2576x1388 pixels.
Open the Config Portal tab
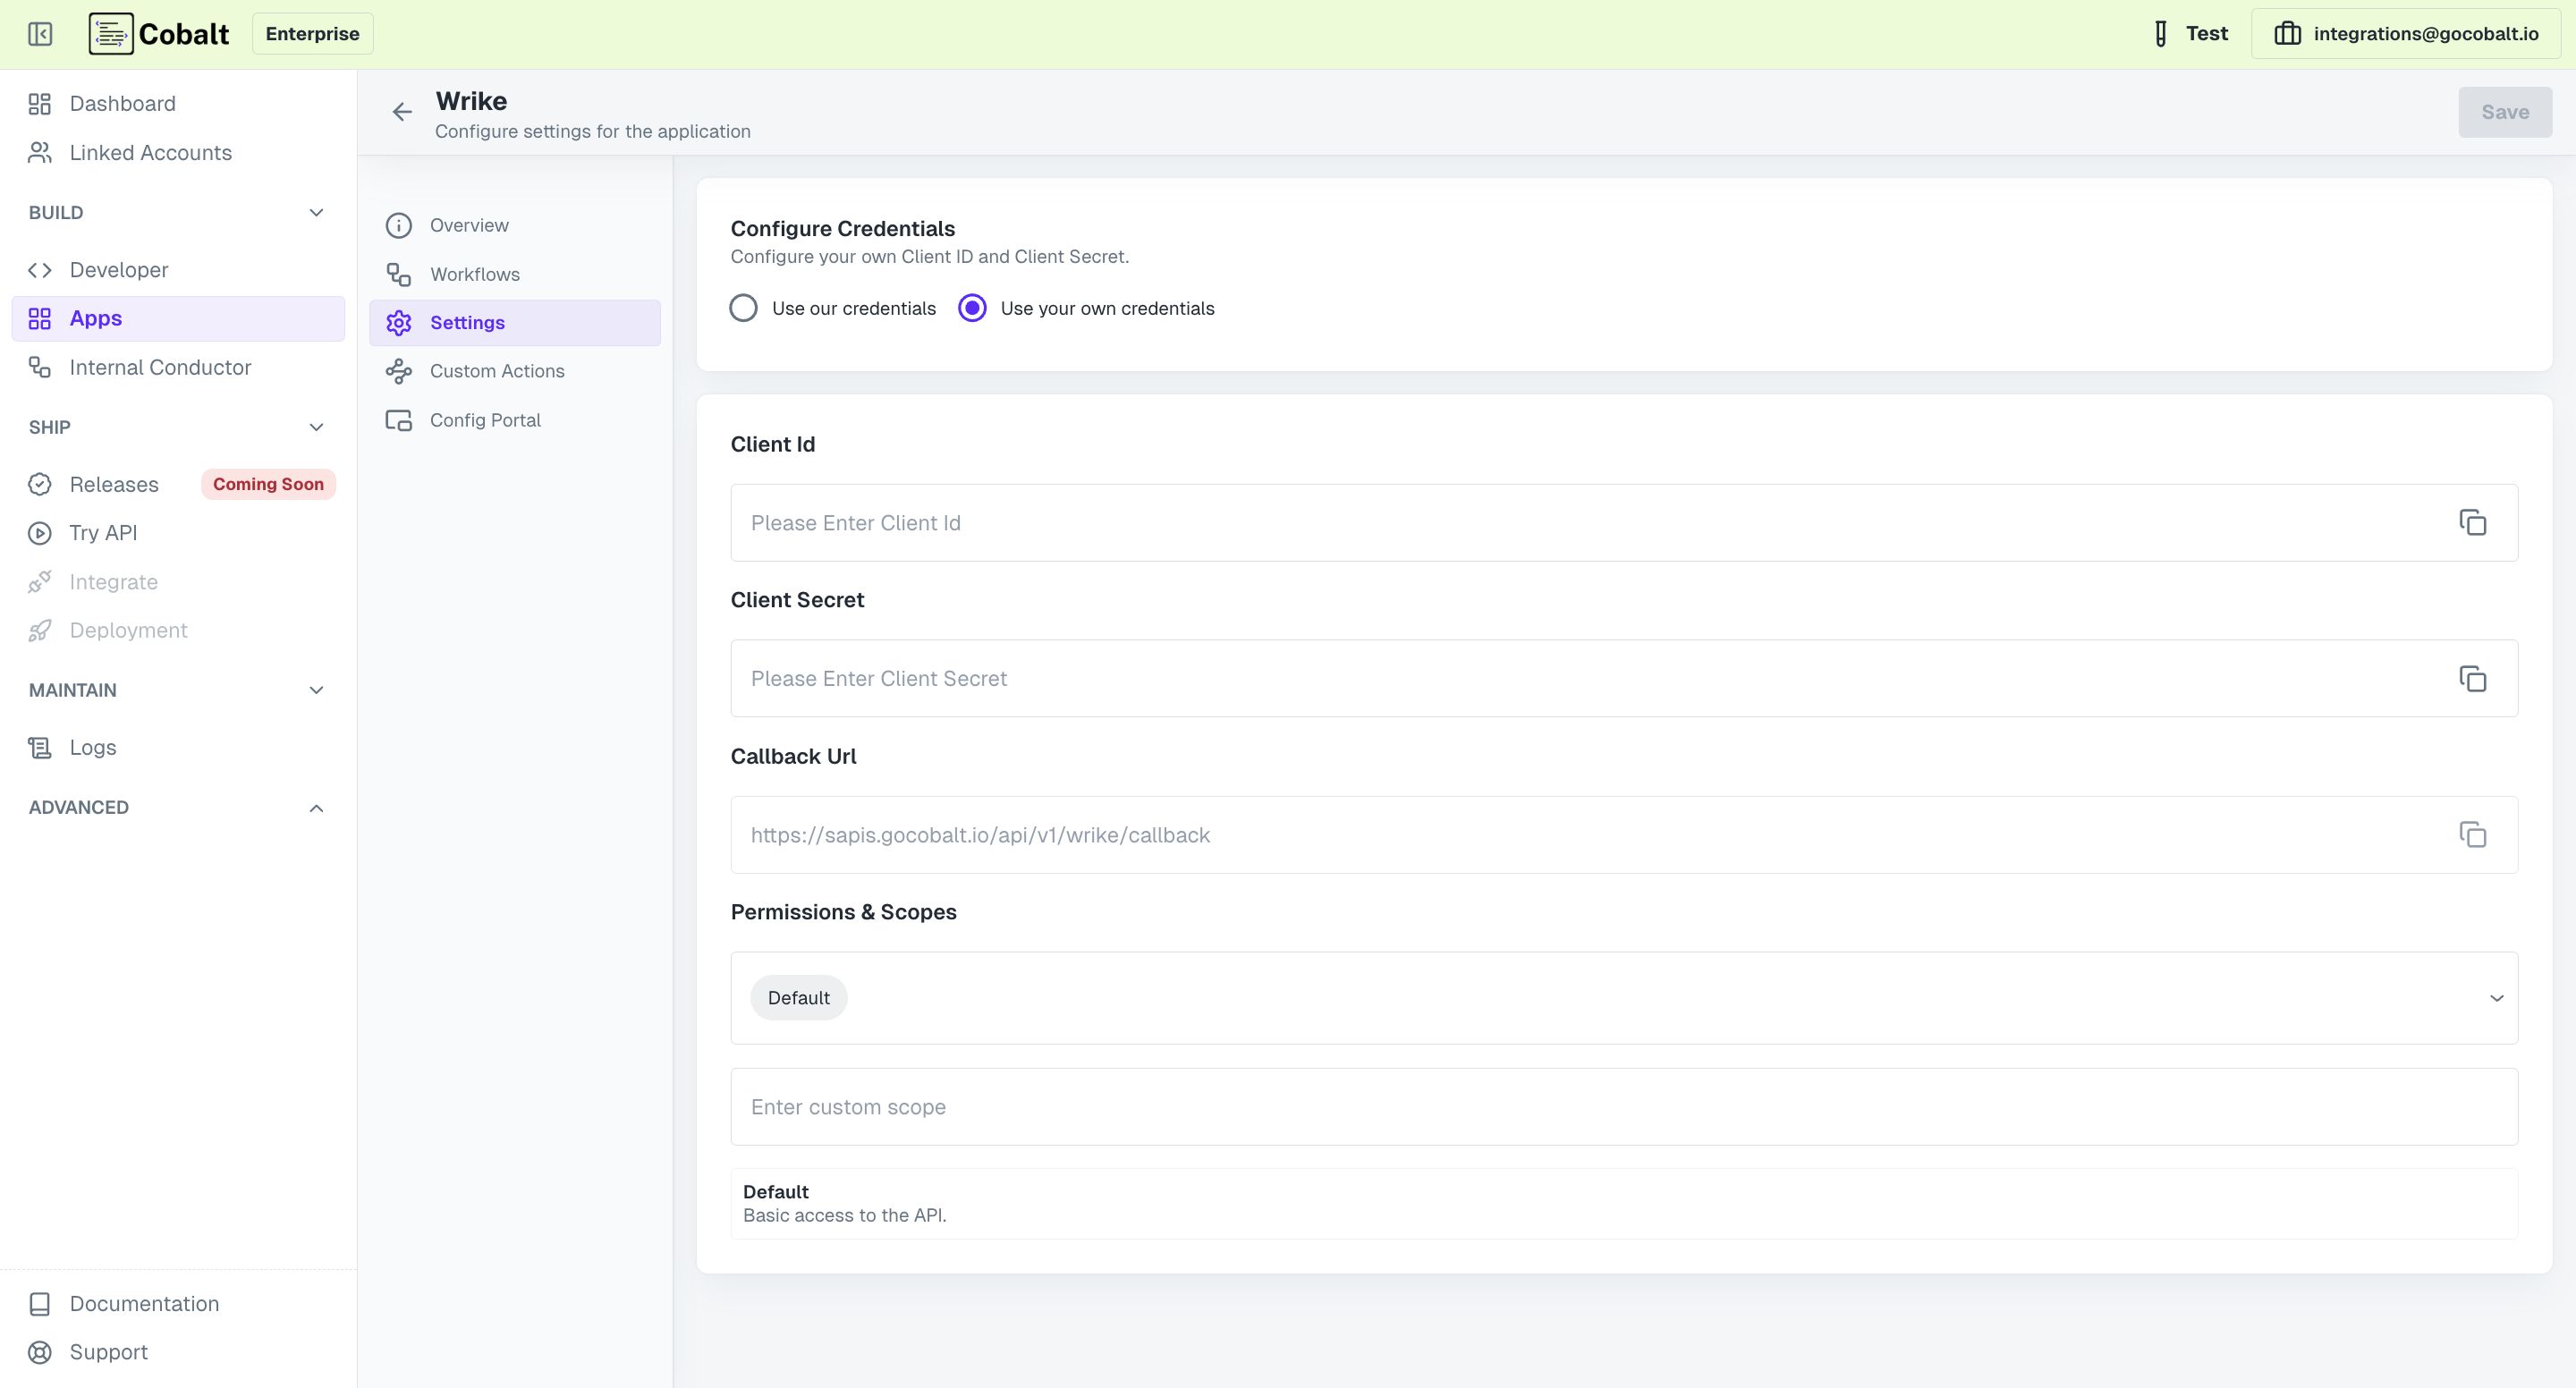tap(485, 419)
